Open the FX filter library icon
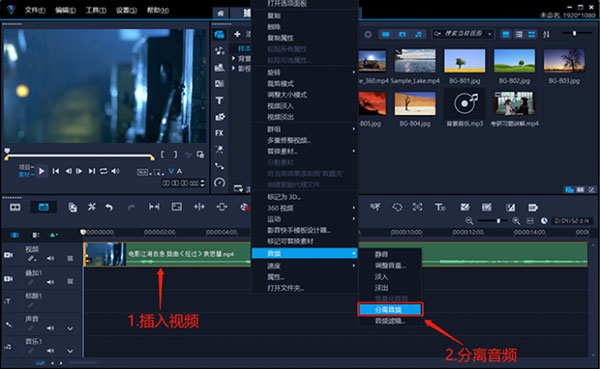Screen dimensions: 600x369 (x=219, y=133)
